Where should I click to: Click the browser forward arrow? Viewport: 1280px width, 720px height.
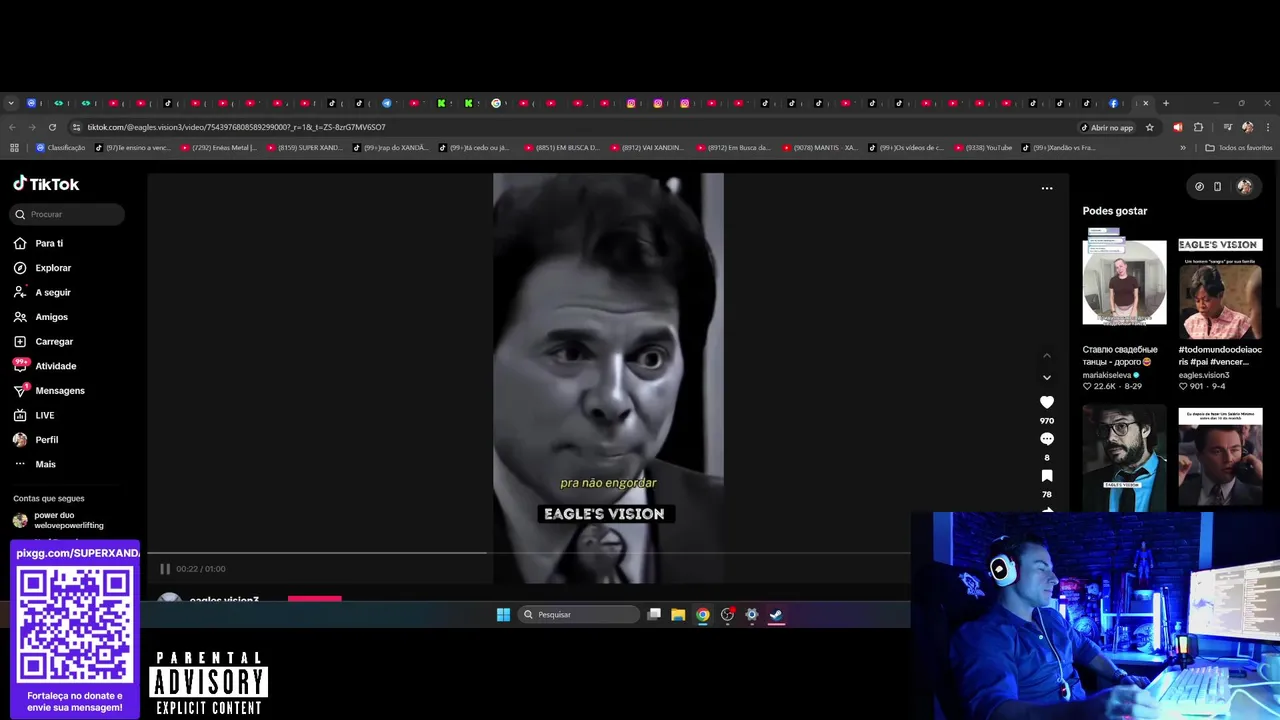[32, 127]
